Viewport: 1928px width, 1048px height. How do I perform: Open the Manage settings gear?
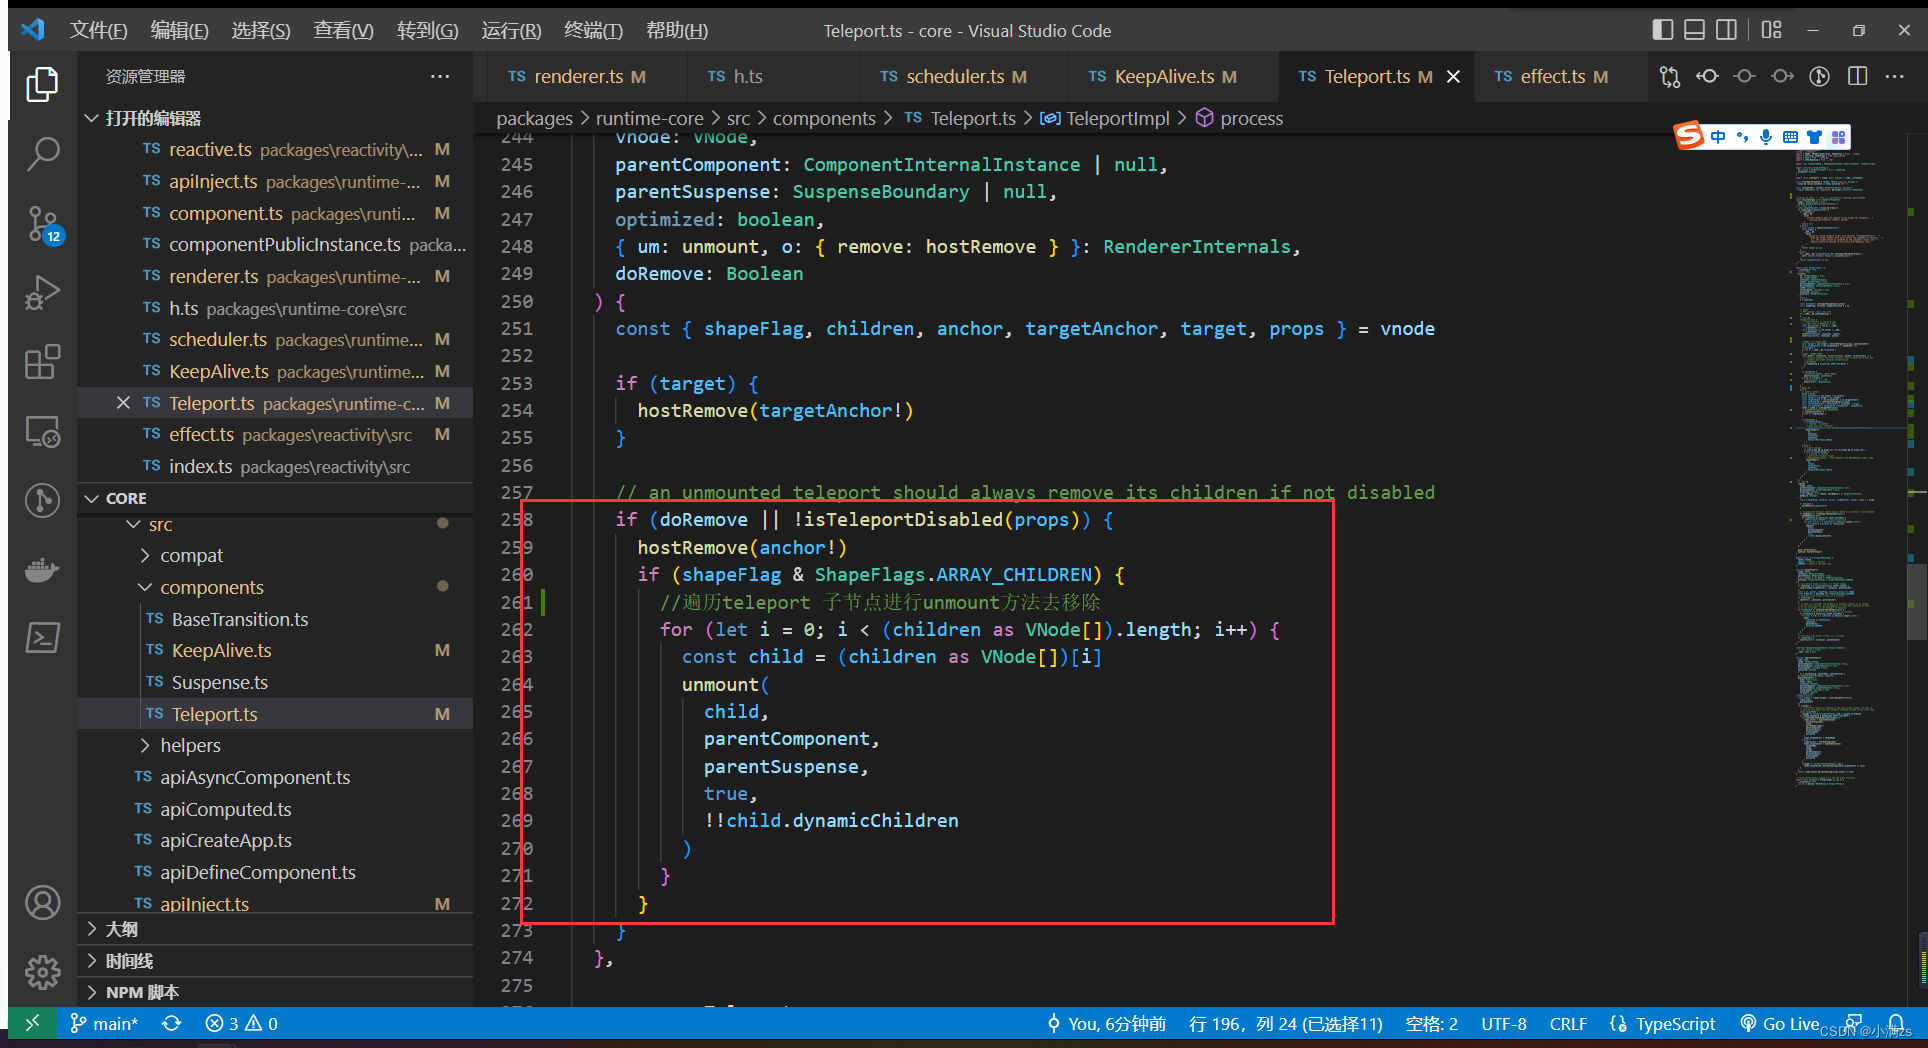[42, 971]
